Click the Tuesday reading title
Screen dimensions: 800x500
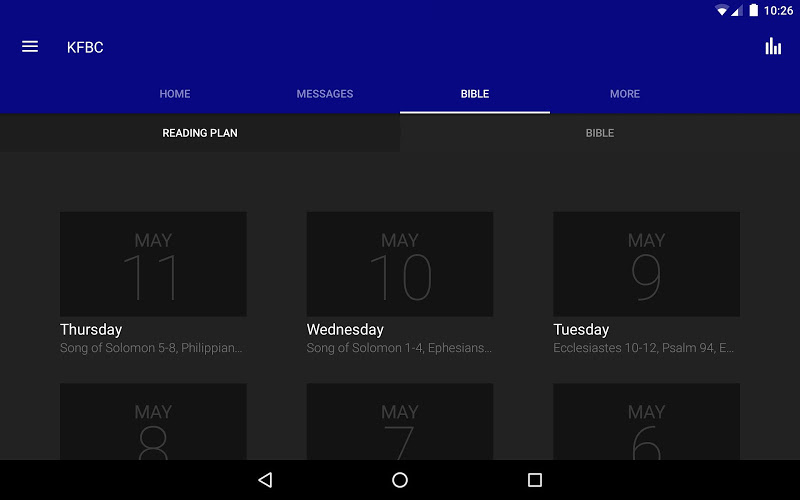[581, 330]
